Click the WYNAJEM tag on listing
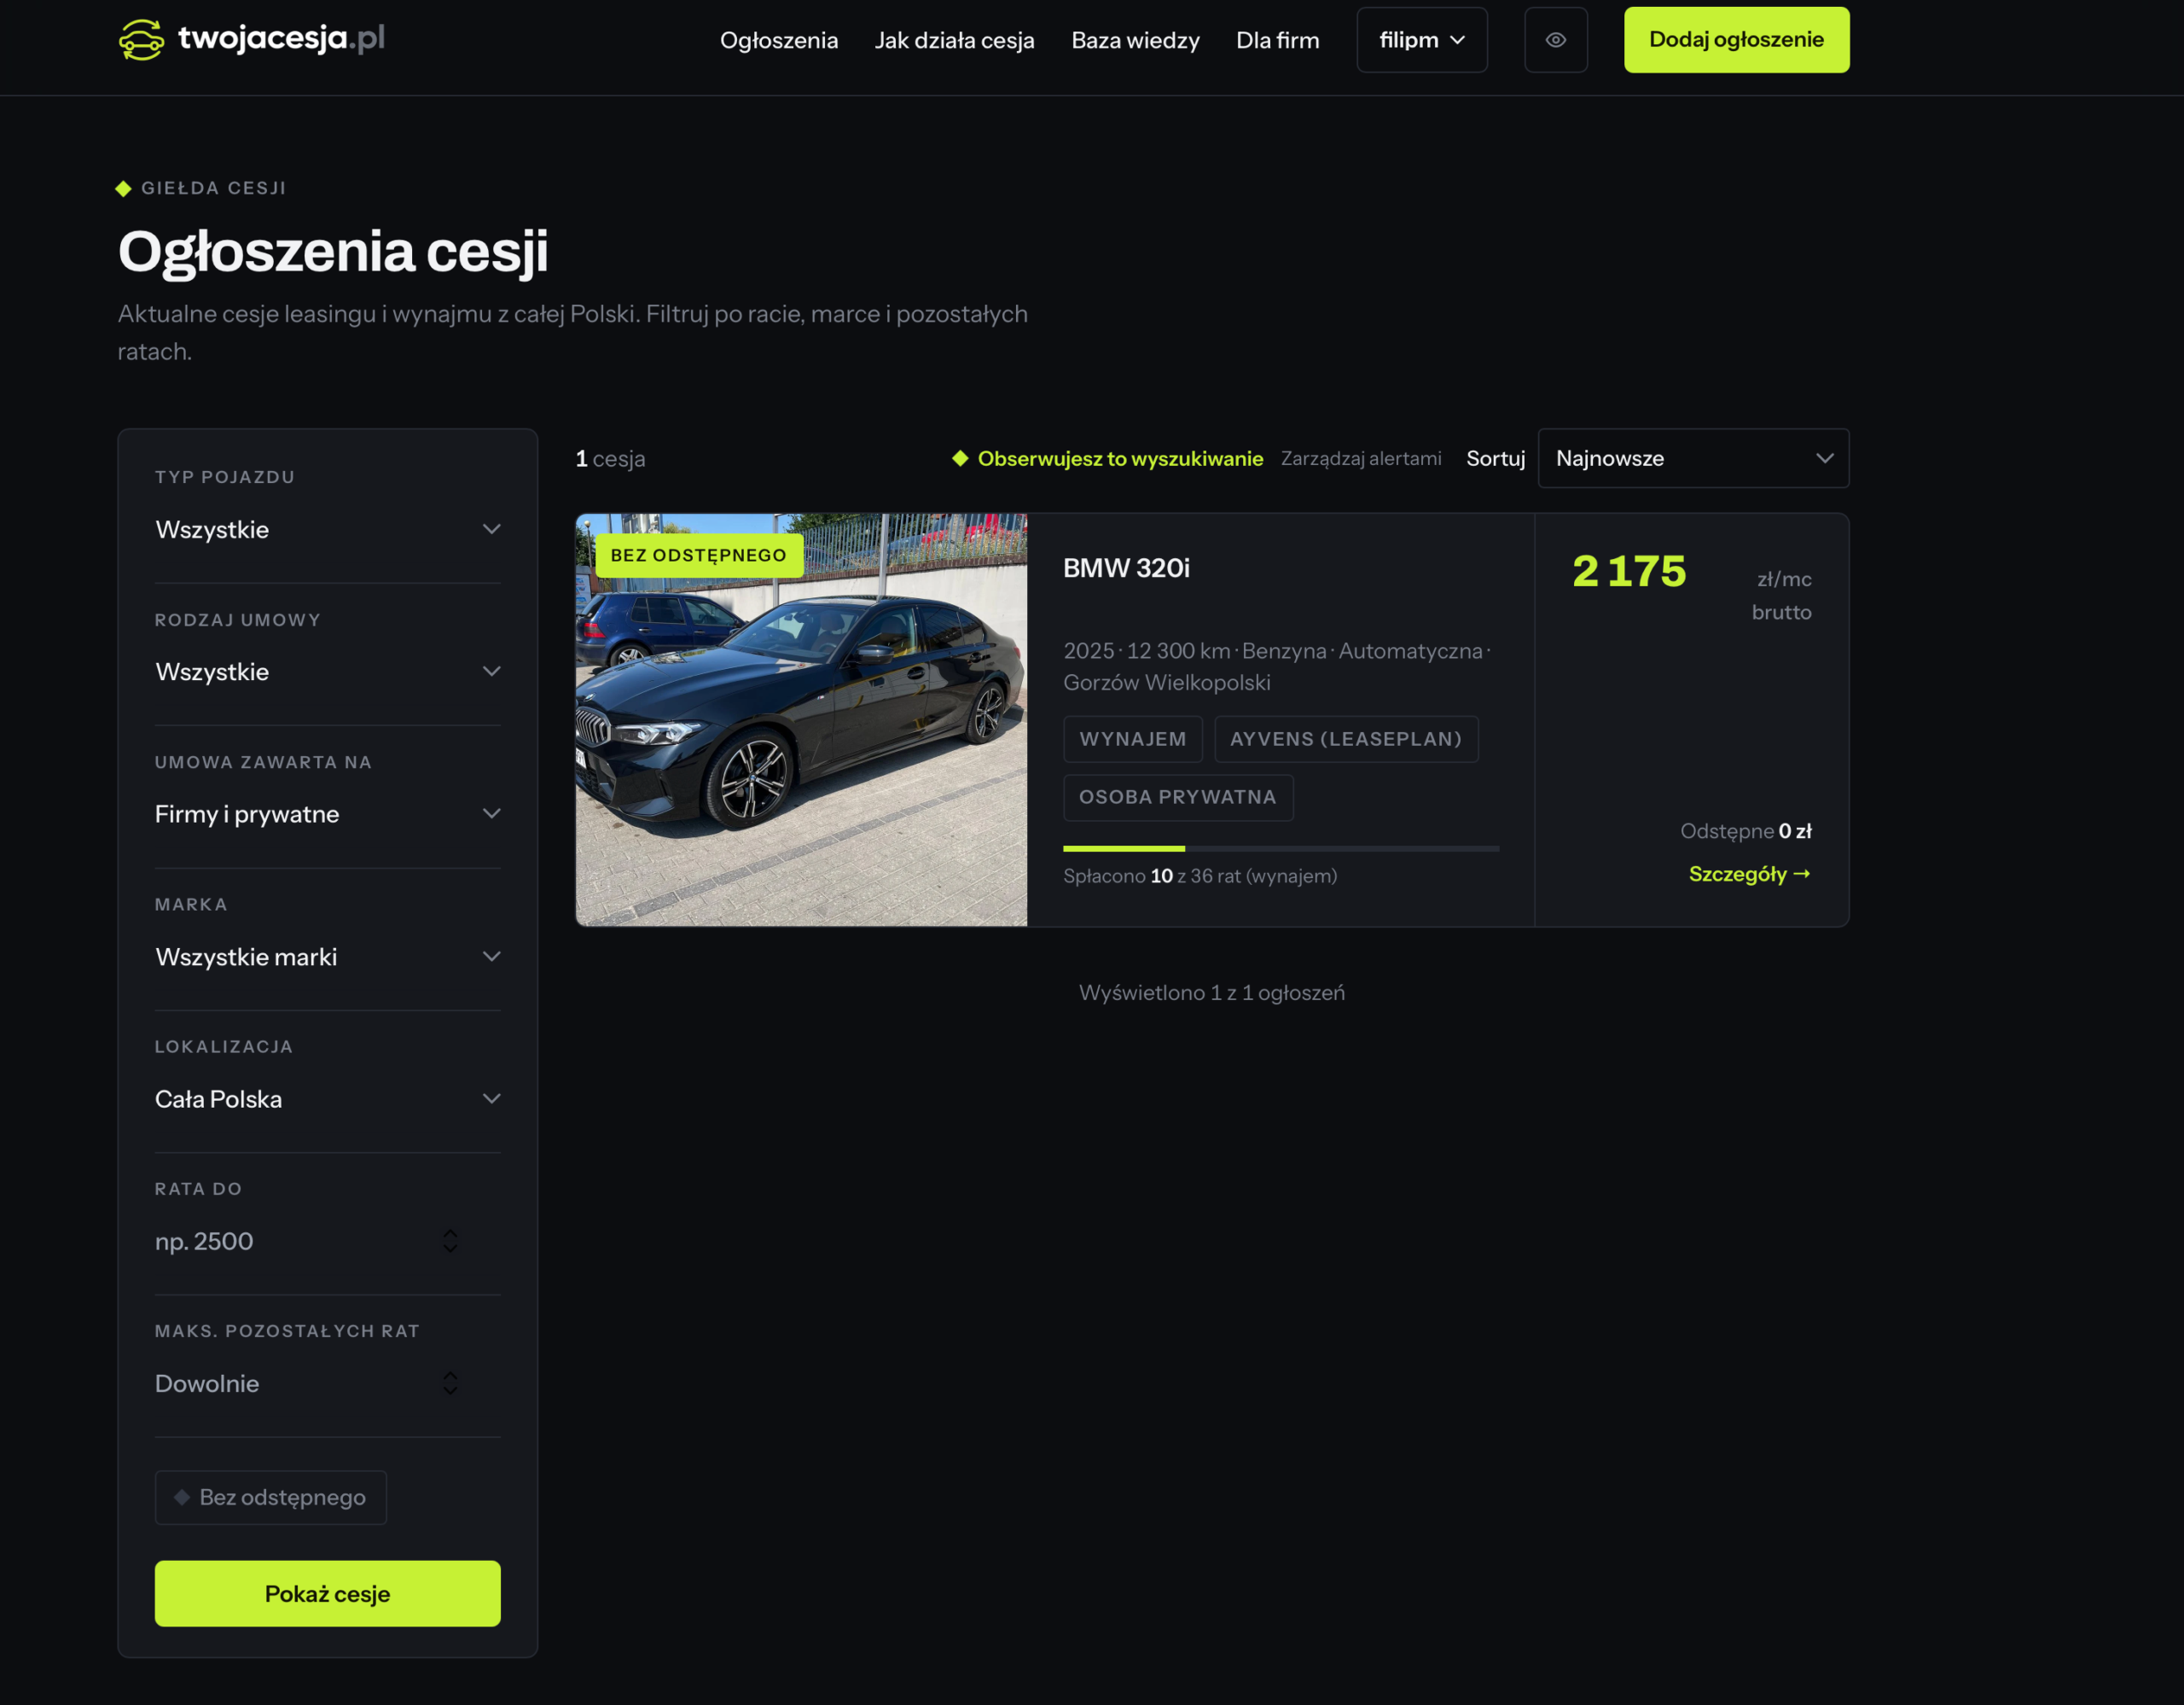 (x=1132, y=739)
